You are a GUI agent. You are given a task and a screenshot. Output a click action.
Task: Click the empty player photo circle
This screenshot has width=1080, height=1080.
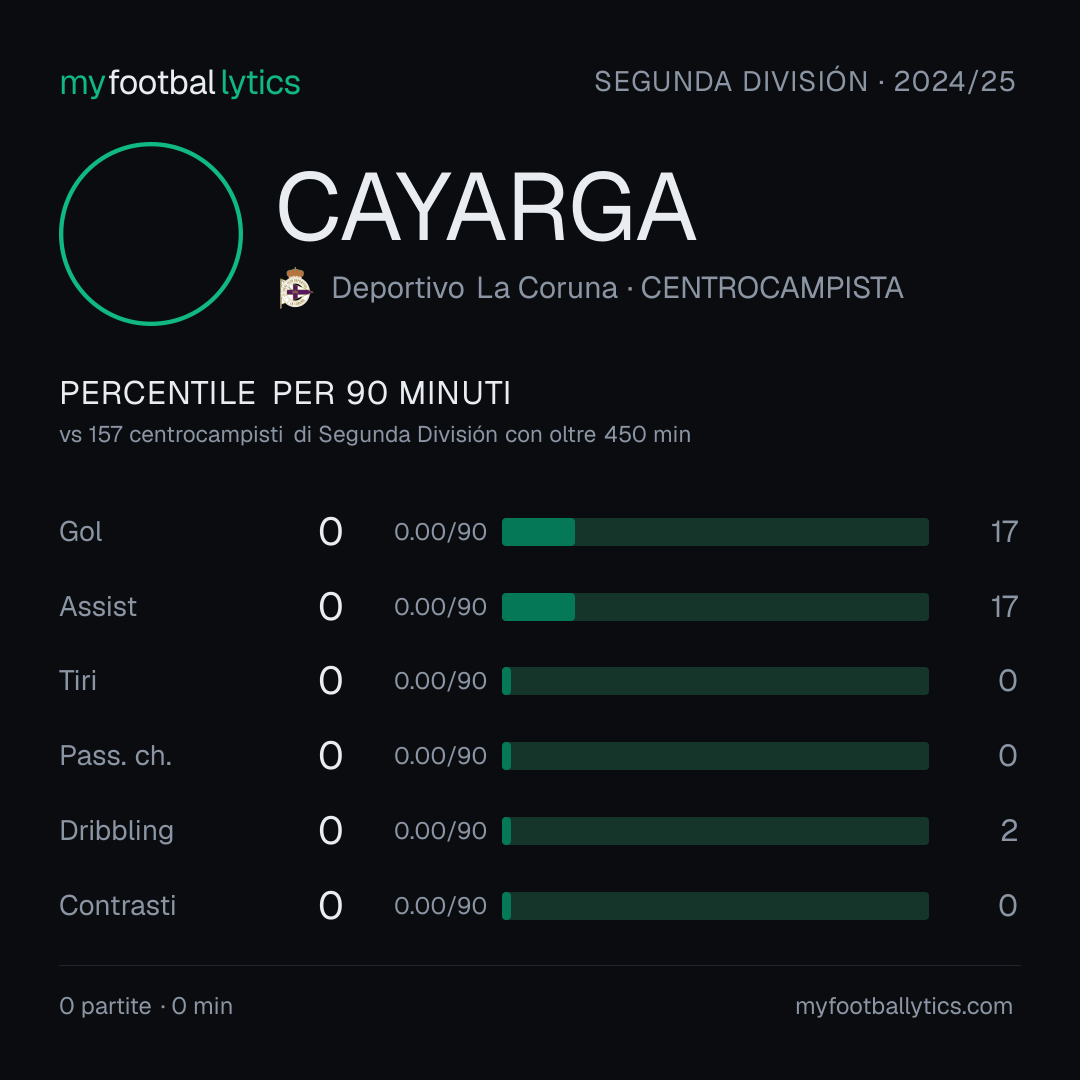click(x=151, y=233)
